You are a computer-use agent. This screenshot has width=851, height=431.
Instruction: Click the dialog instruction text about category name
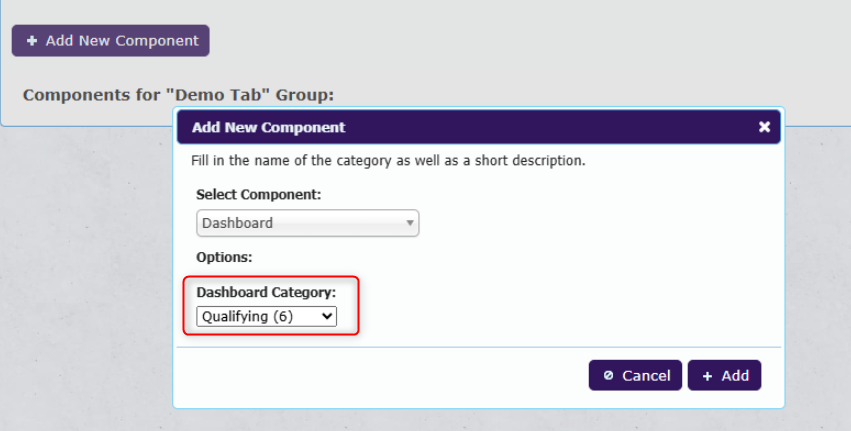click(389, 161)
